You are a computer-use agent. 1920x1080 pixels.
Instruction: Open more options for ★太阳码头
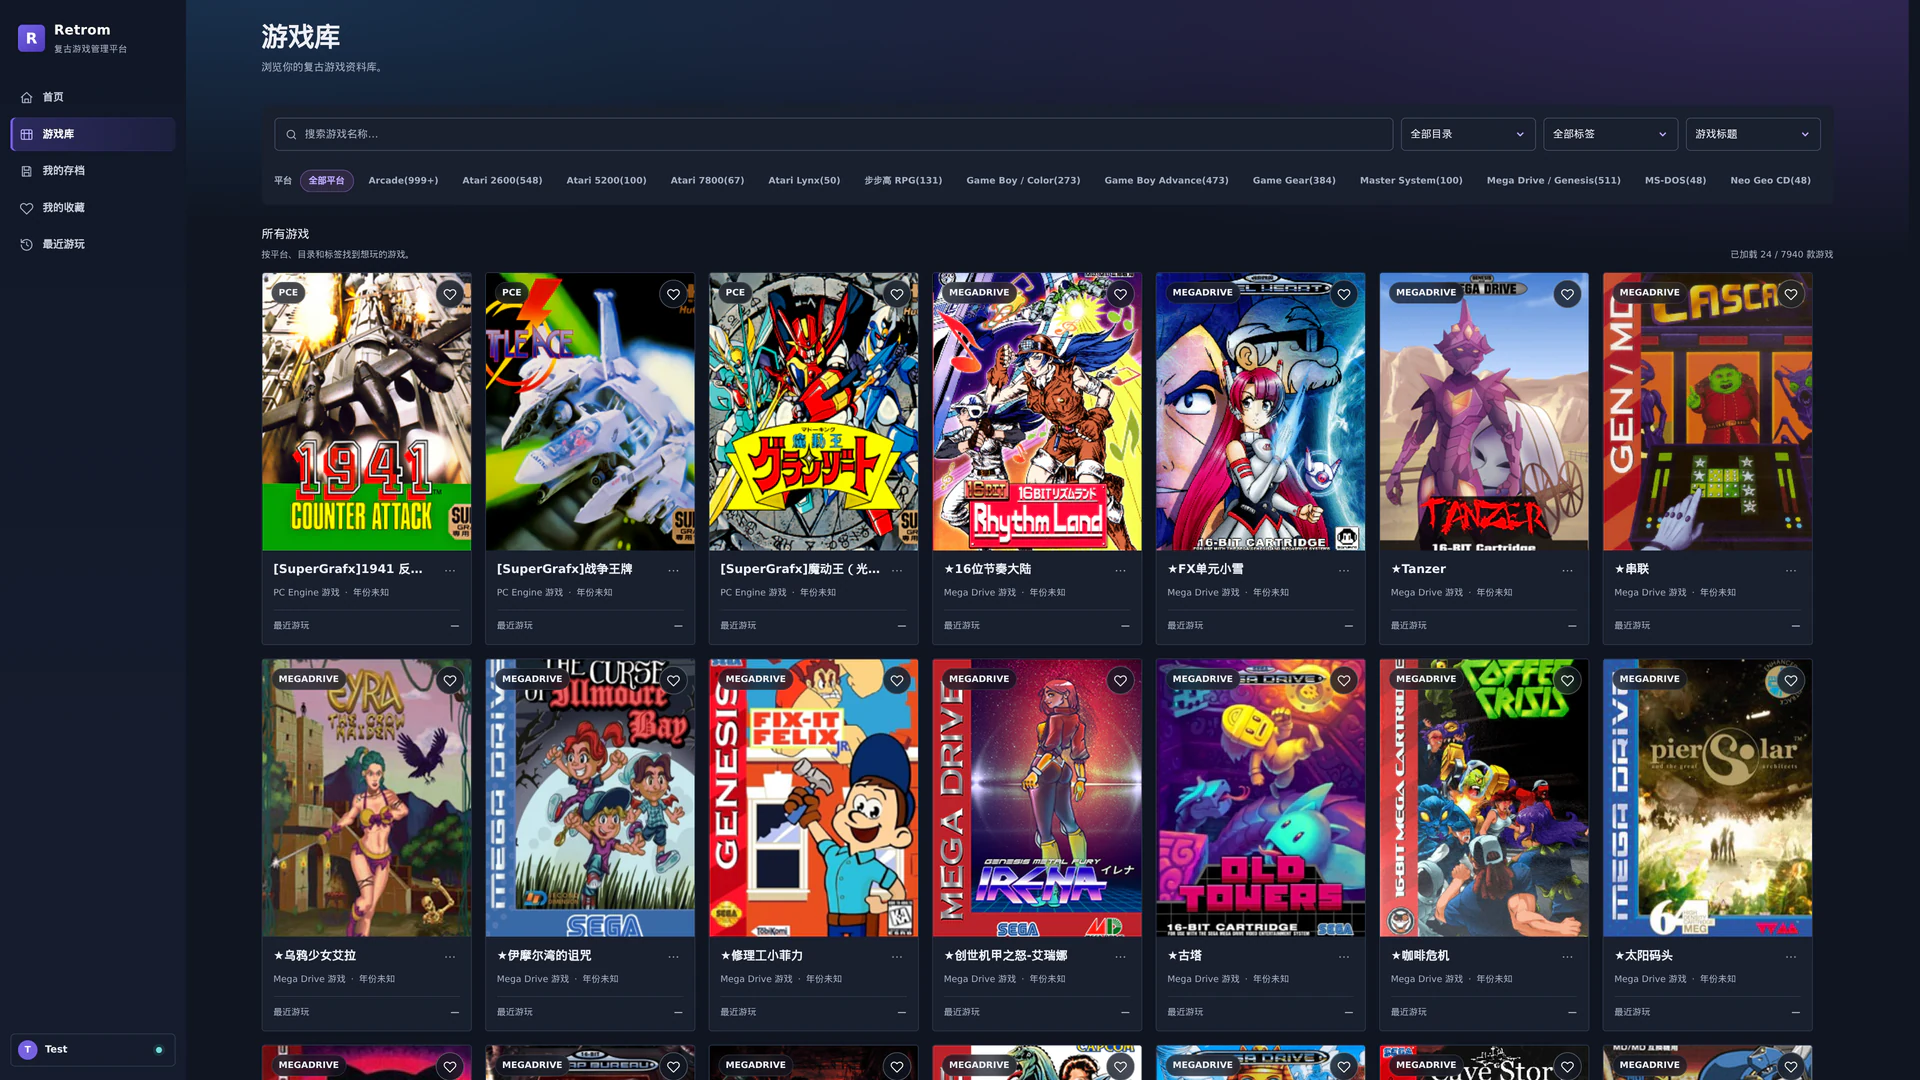coord(1791,957)
